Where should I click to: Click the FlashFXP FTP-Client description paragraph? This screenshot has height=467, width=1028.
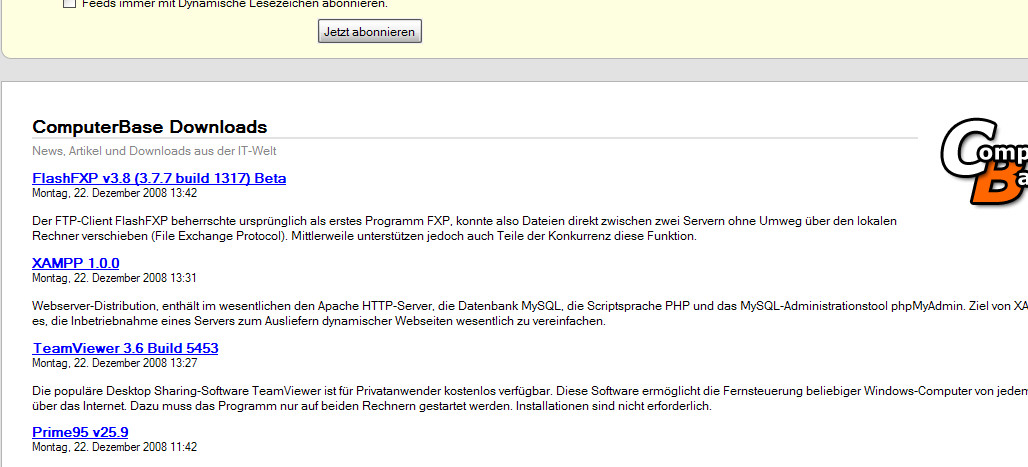tap(464, 229)
